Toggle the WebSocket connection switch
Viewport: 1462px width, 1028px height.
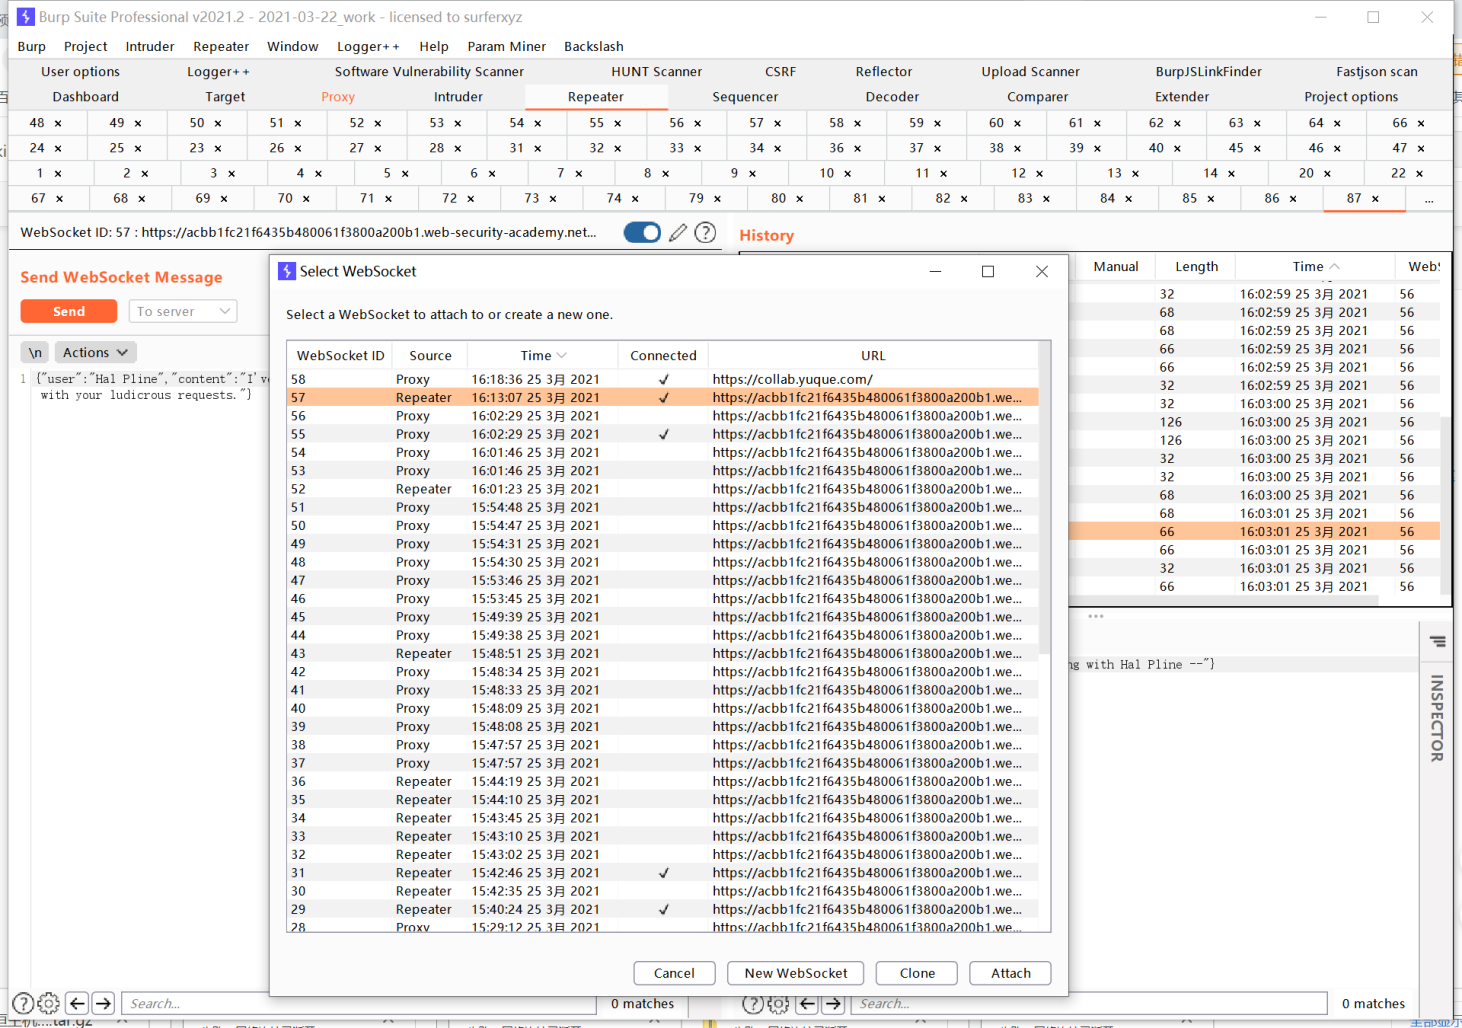(642, 233)
